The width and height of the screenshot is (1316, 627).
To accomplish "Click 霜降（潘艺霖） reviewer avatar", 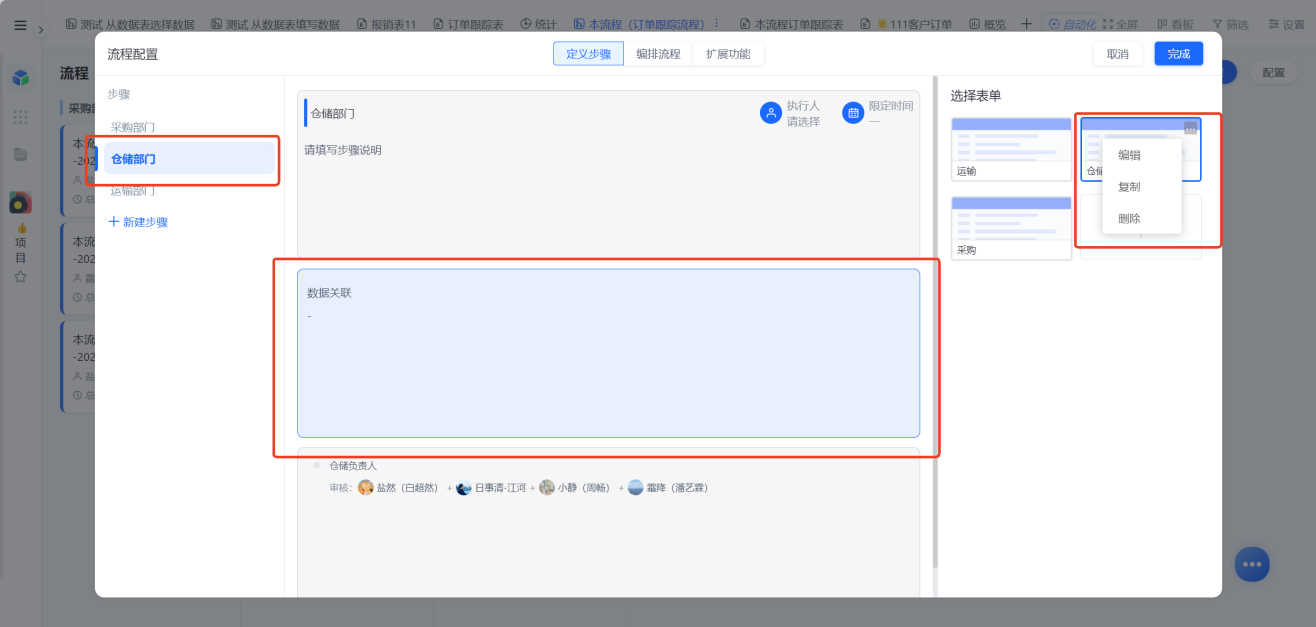I will [x=635, y=488].
